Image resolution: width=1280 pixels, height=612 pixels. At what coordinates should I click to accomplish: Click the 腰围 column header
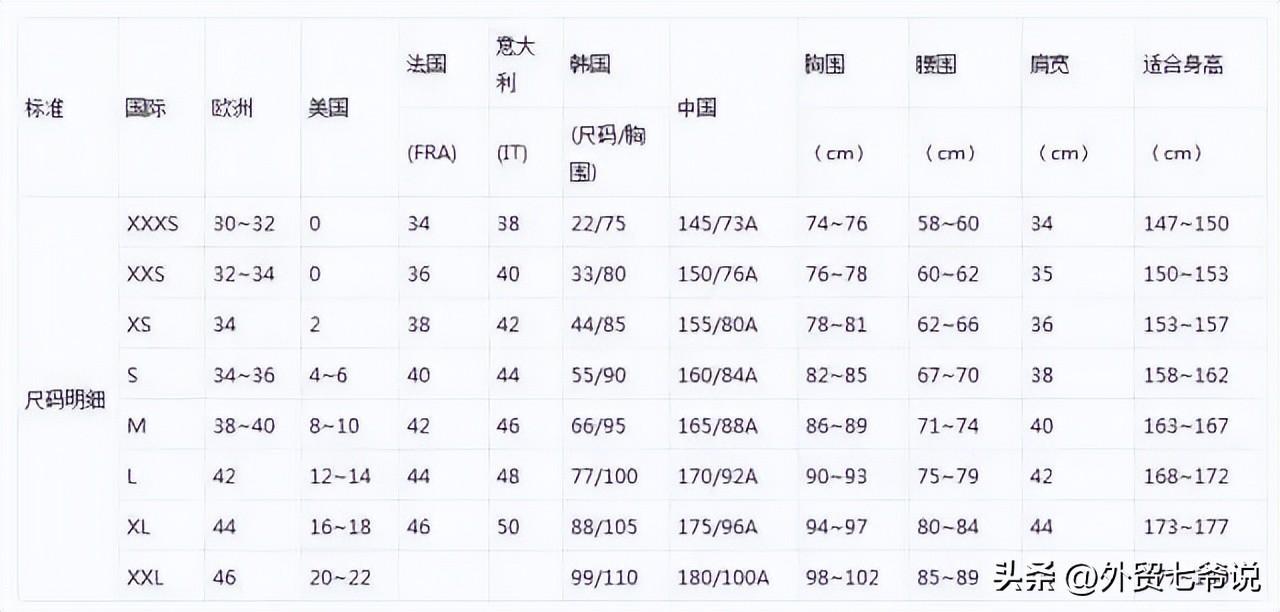(x=936, y=65)
